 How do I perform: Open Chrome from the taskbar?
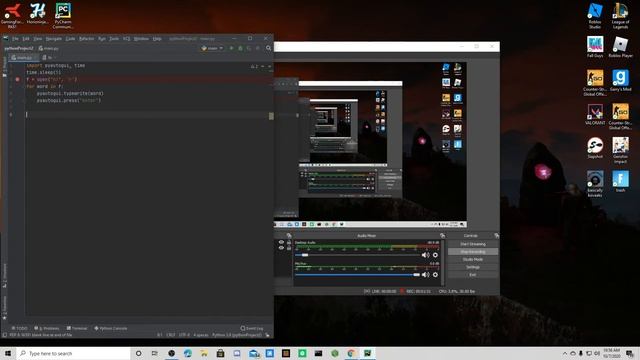tap(351, 353)
